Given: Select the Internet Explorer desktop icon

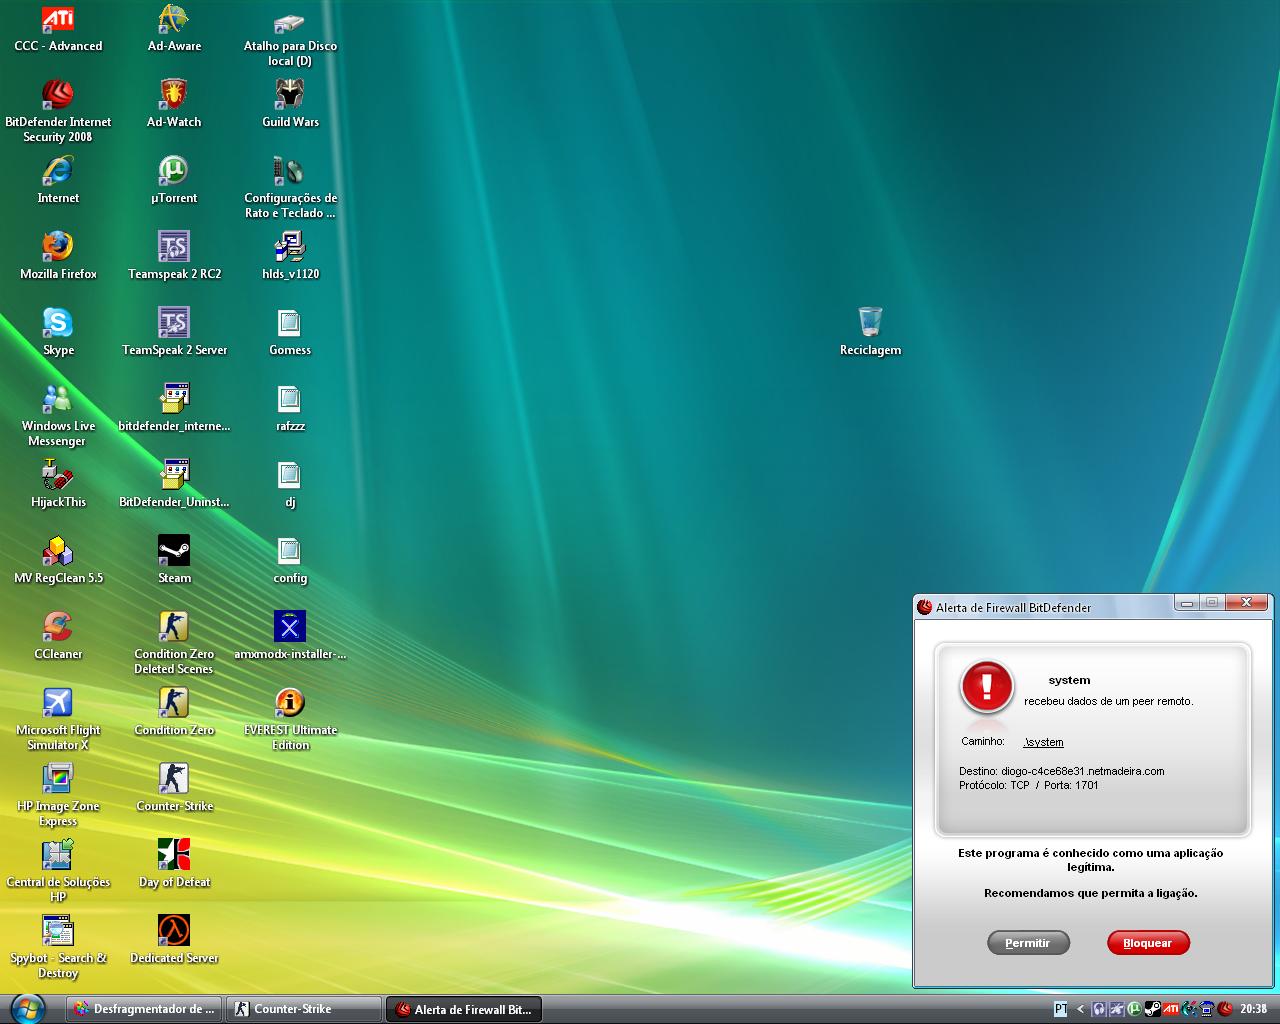Looking at the screenshot, I should 58,181.
